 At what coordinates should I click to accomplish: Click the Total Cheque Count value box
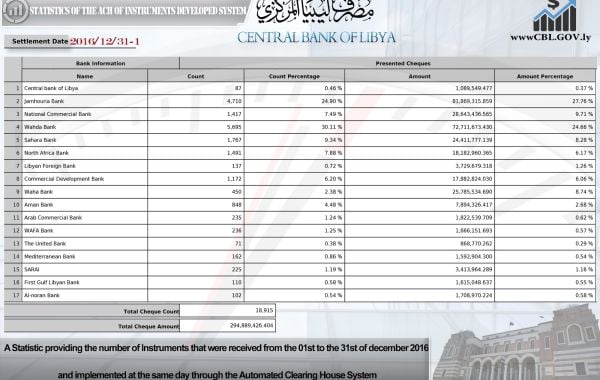tap(227, 311)
